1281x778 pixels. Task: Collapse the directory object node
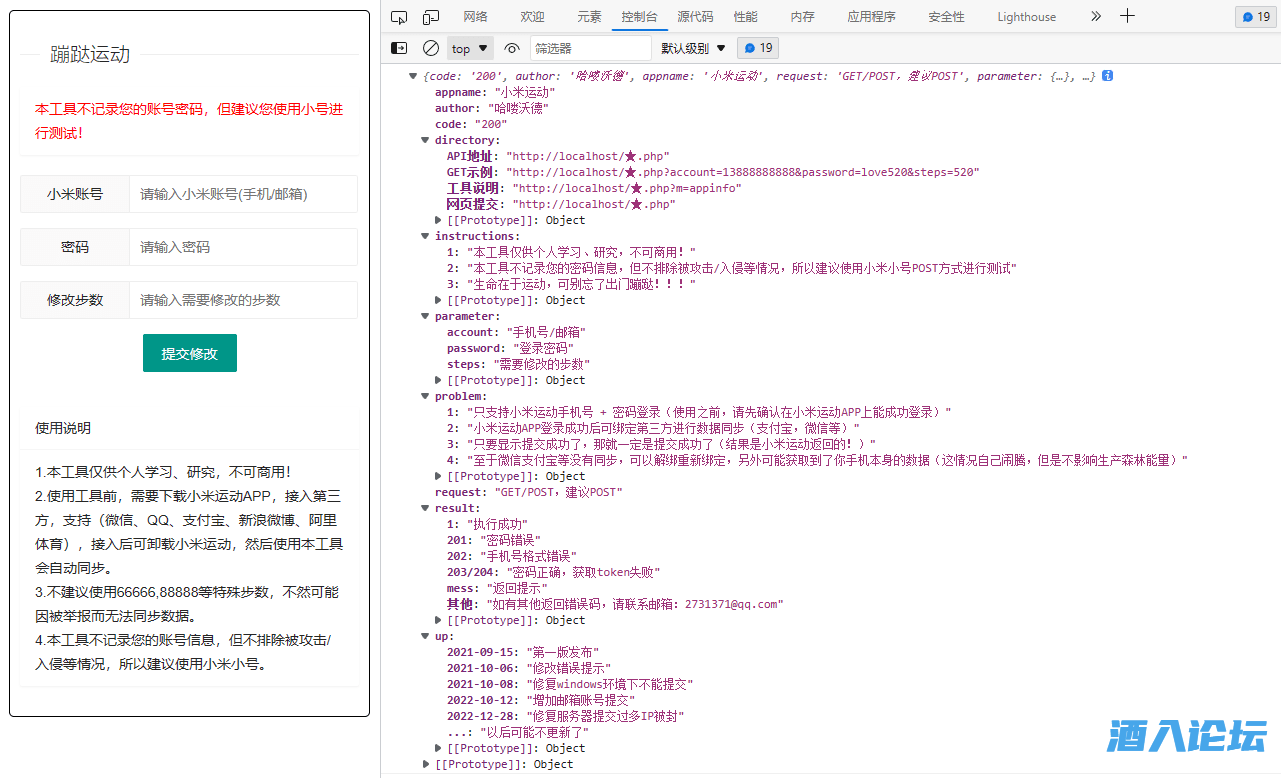[x=425, y=140]
